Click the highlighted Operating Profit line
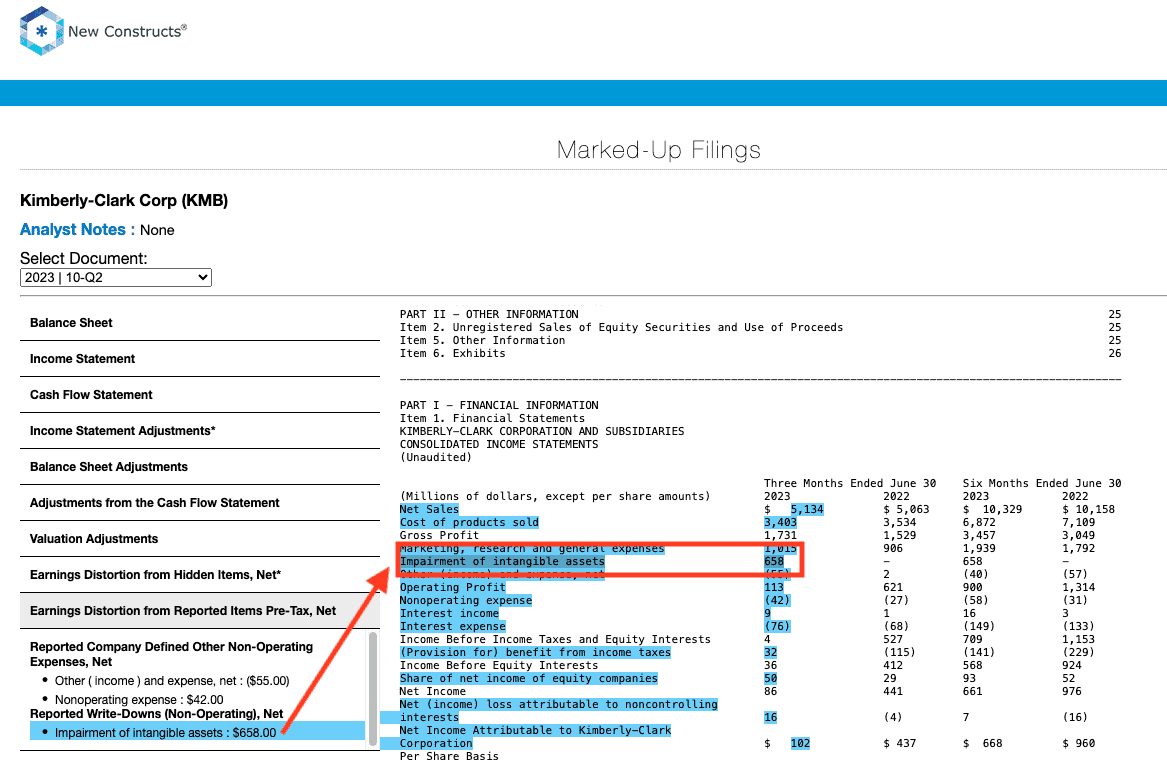The image size is (1167, 760). click(x=453, y=587)
